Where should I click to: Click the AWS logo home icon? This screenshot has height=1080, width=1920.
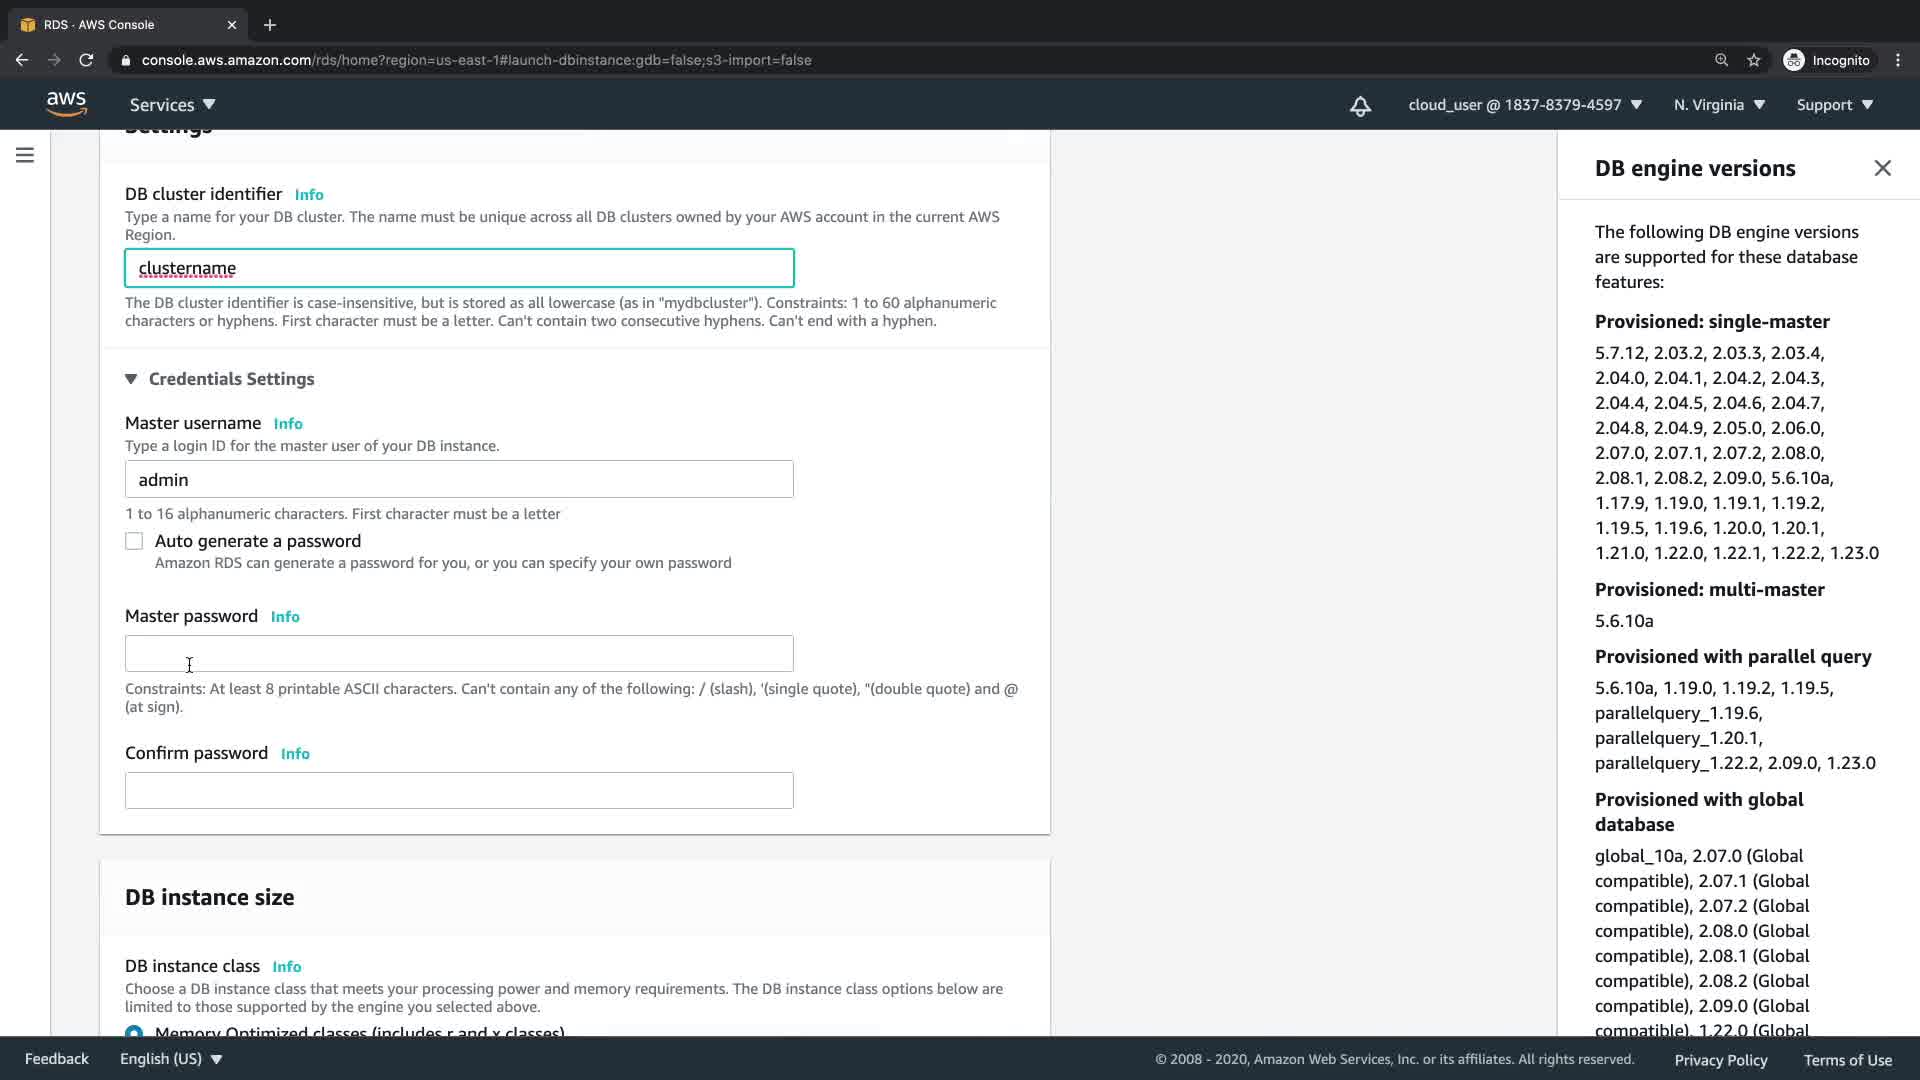[x=66, y=104]
